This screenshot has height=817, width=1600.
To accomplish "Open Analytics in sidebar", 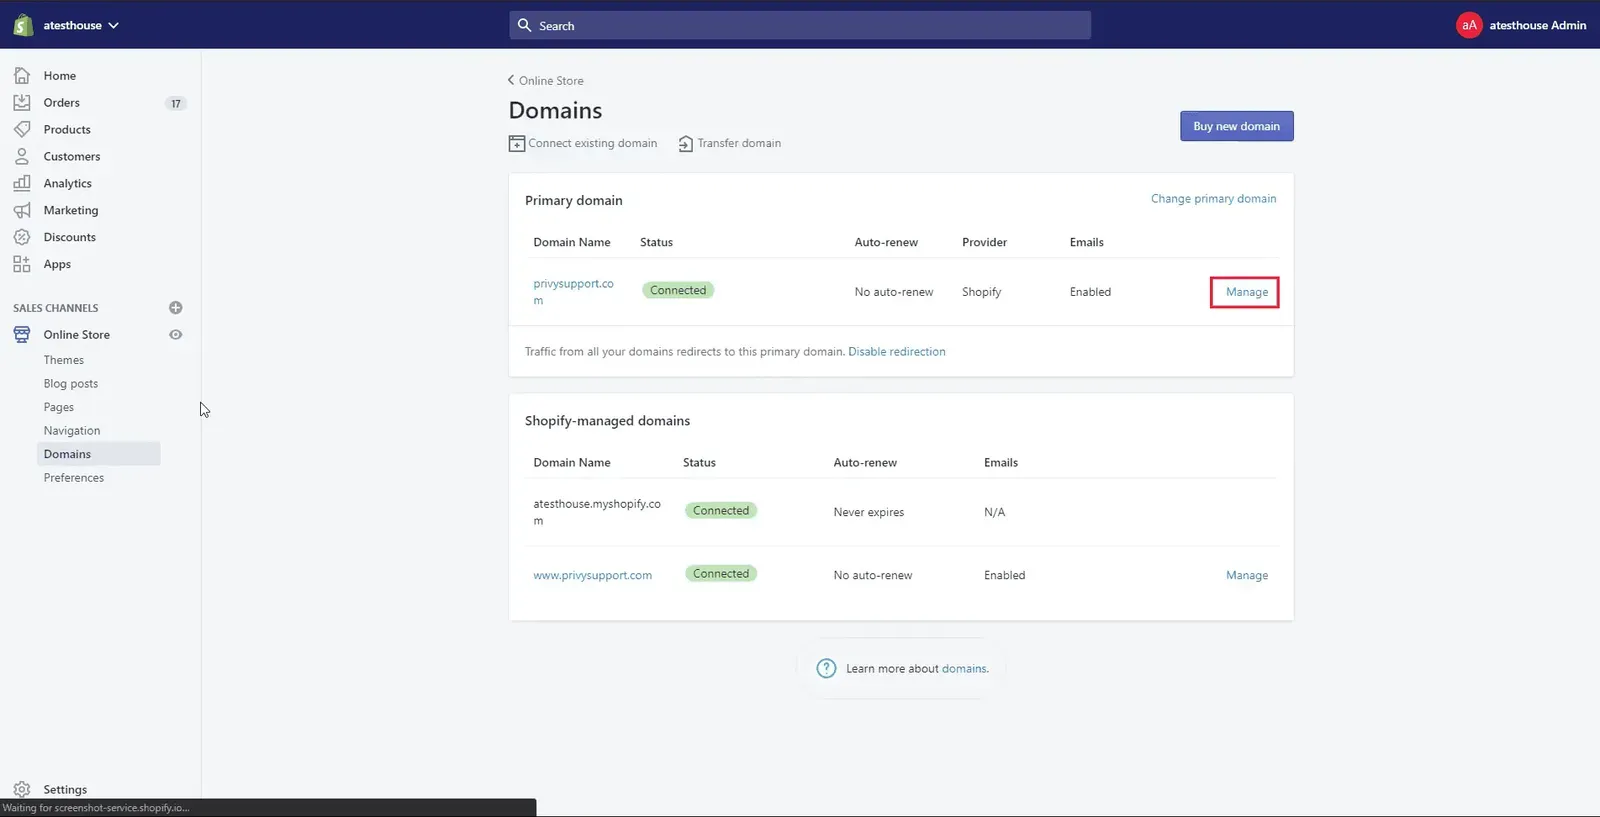I will 67,184.
